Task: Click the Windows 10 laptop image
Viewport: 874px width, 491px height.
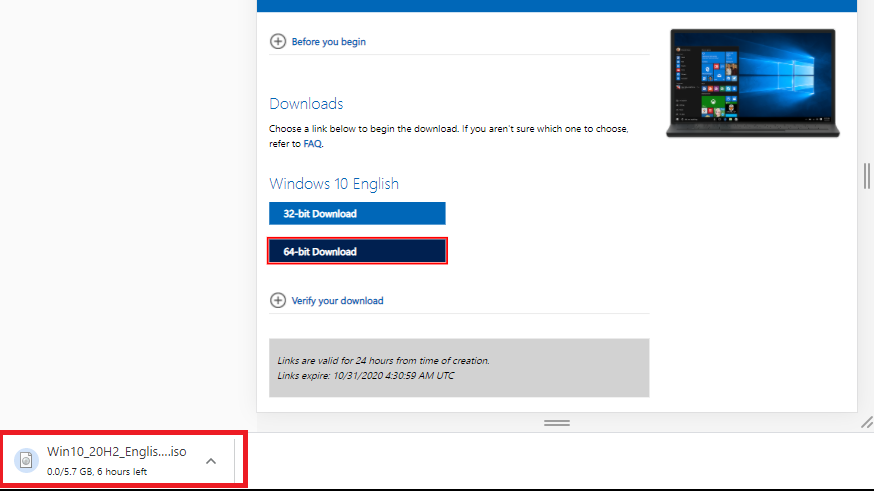Action: point(753,83)
